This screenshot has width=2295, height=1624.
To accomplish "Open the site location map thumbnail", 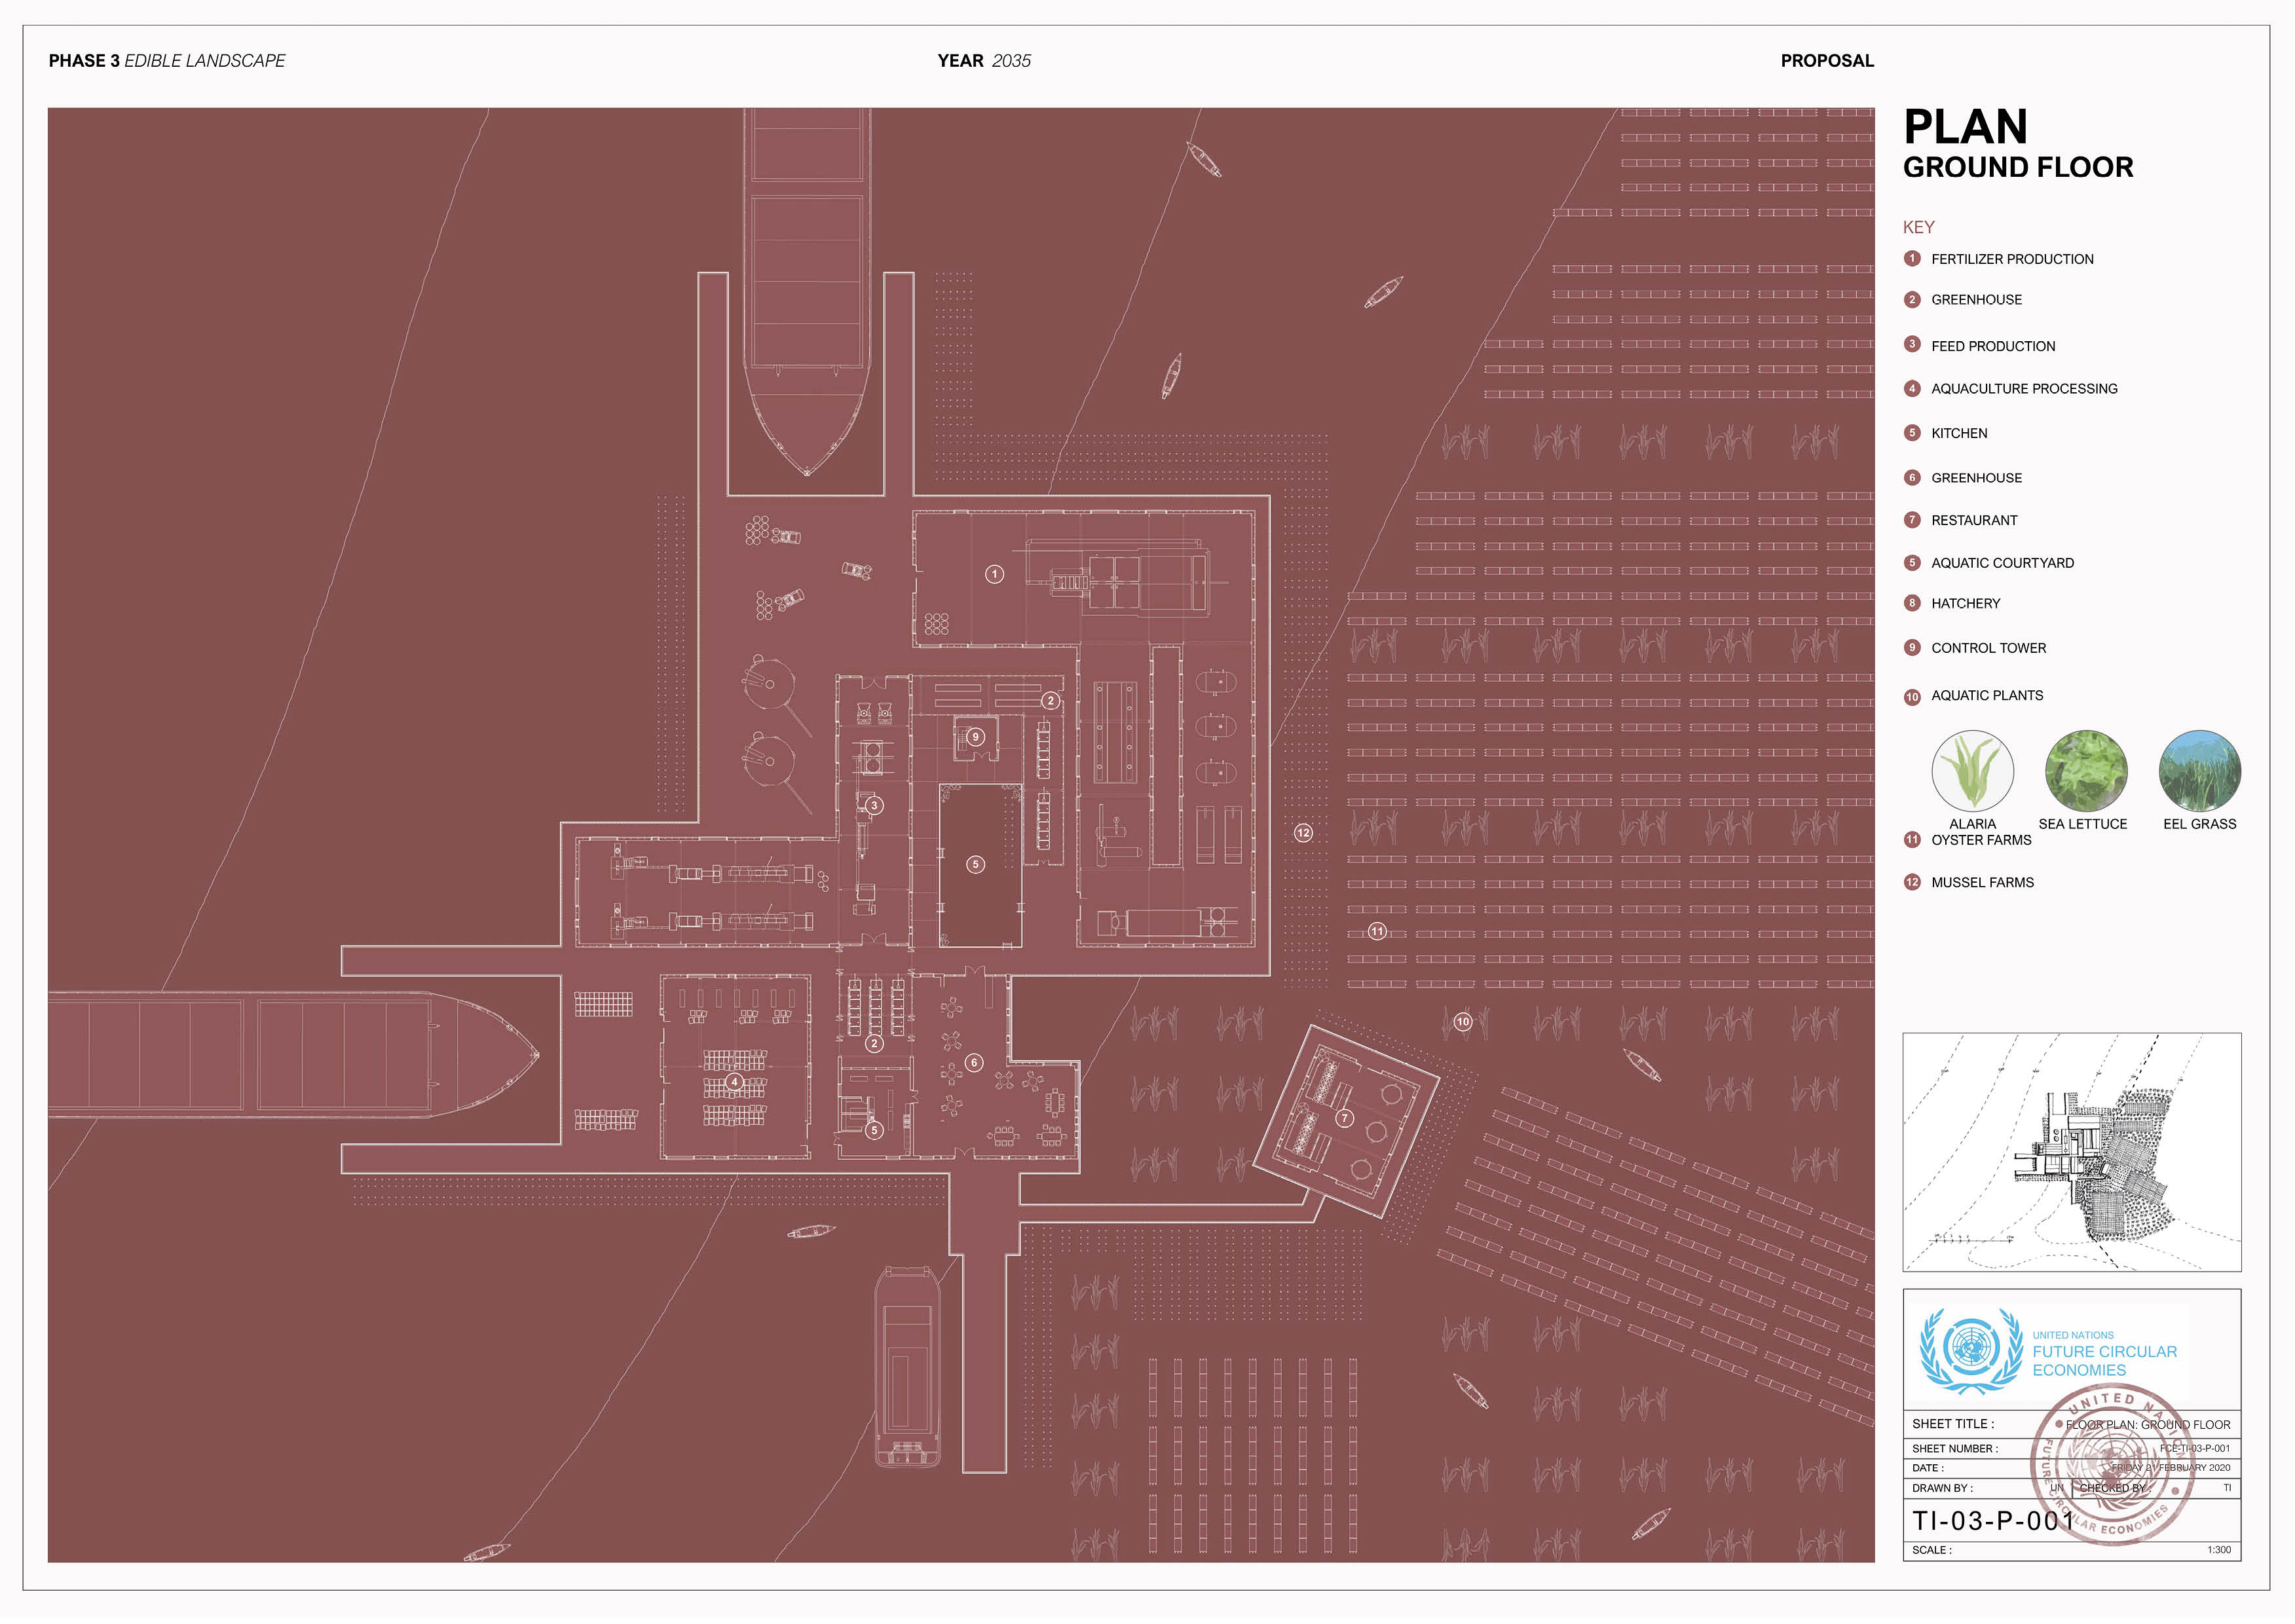I will (2071, 1152).
